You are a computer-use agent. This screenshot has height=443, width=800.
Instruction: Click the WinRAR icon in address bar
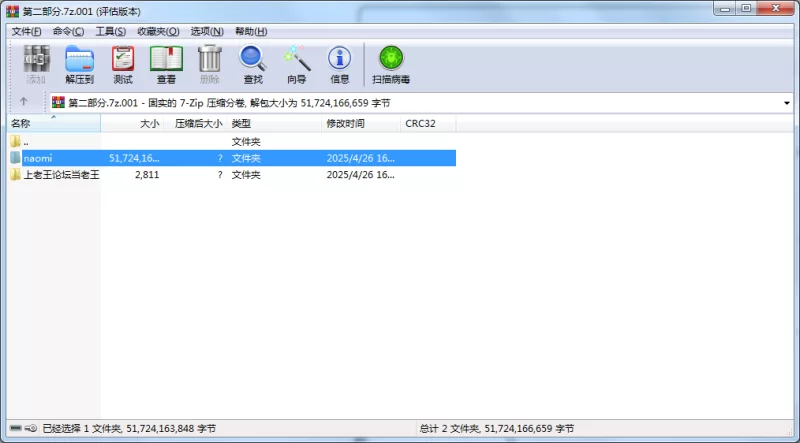point(58,103)
